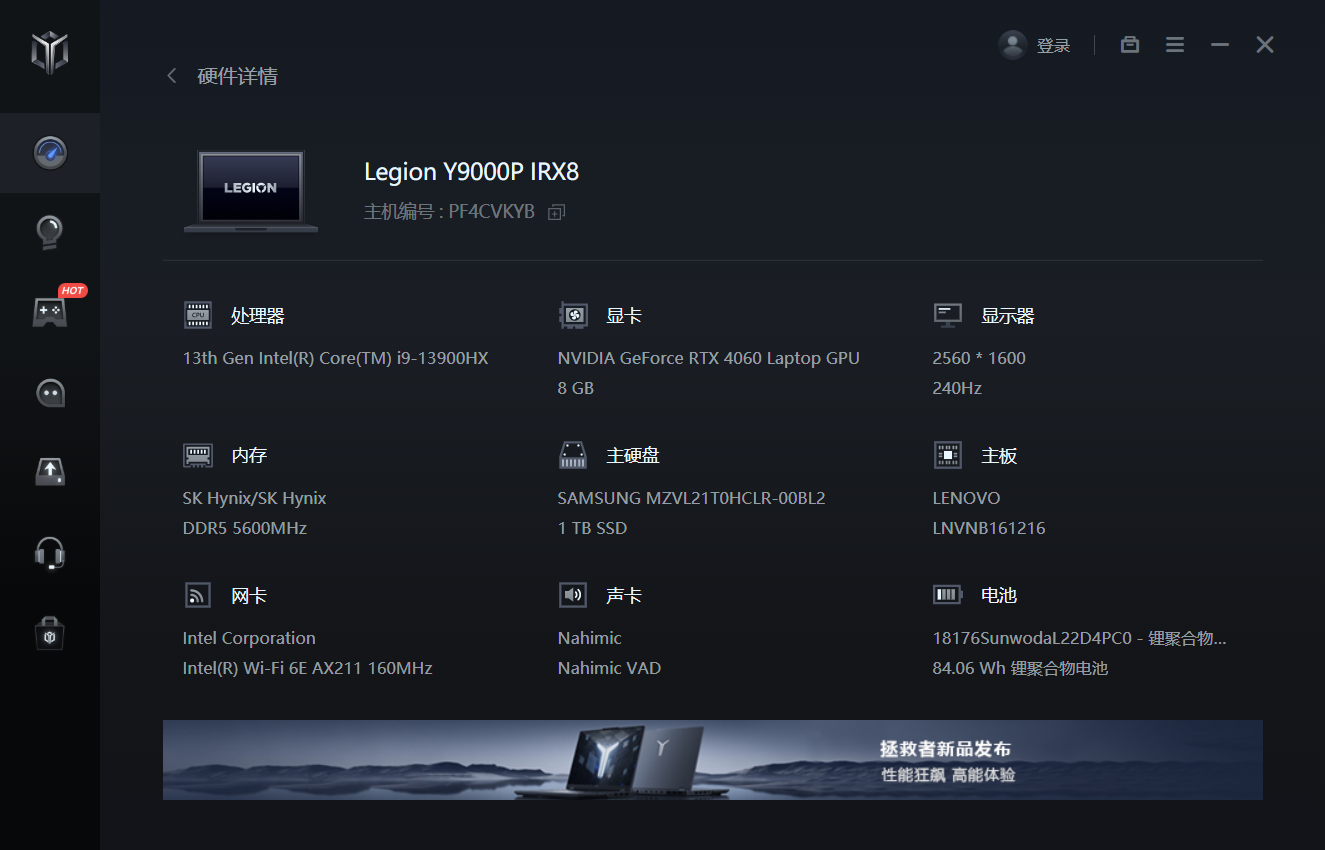Click the 8 GB video memory value

pos(576,388)
